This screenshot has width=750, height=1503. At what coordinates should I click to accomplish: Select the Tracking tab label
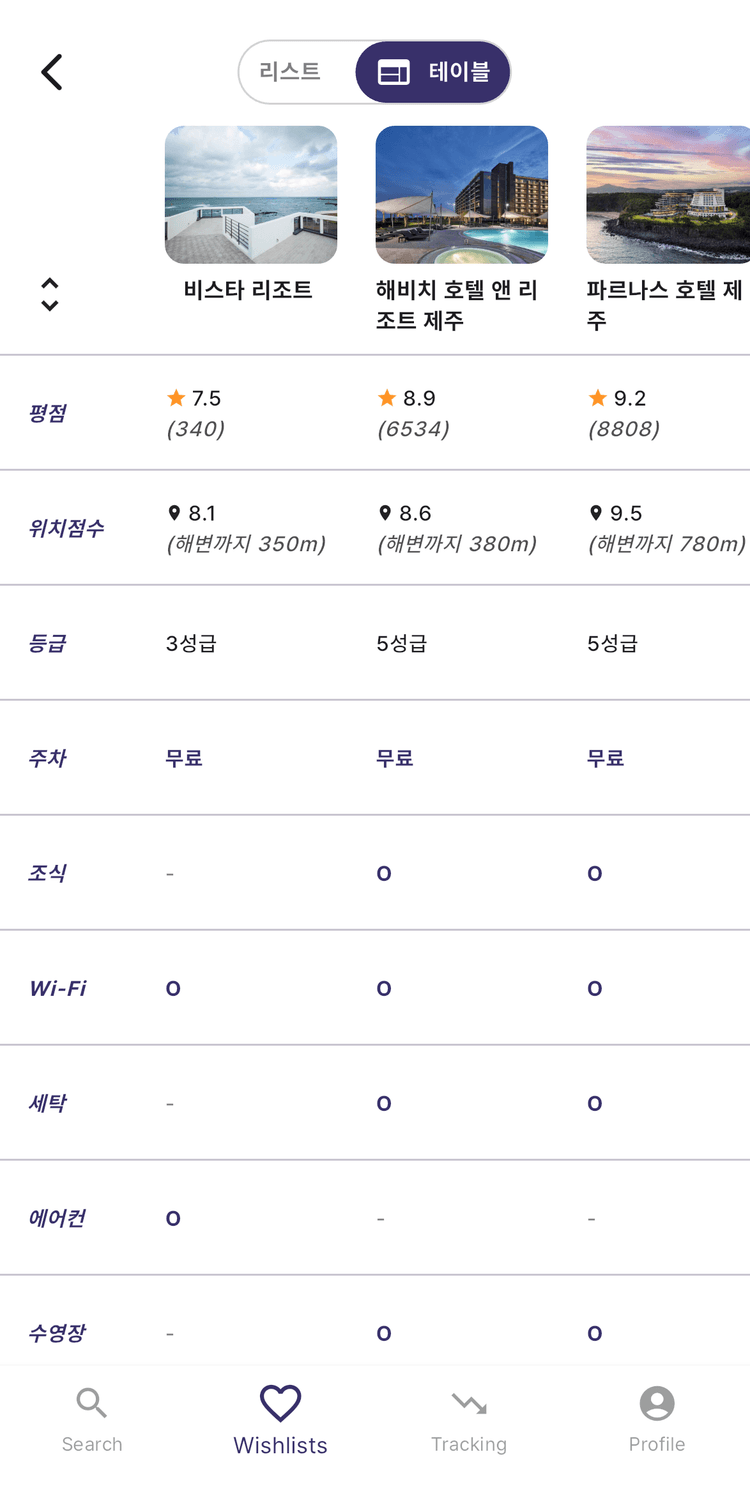pos(468,1444)
